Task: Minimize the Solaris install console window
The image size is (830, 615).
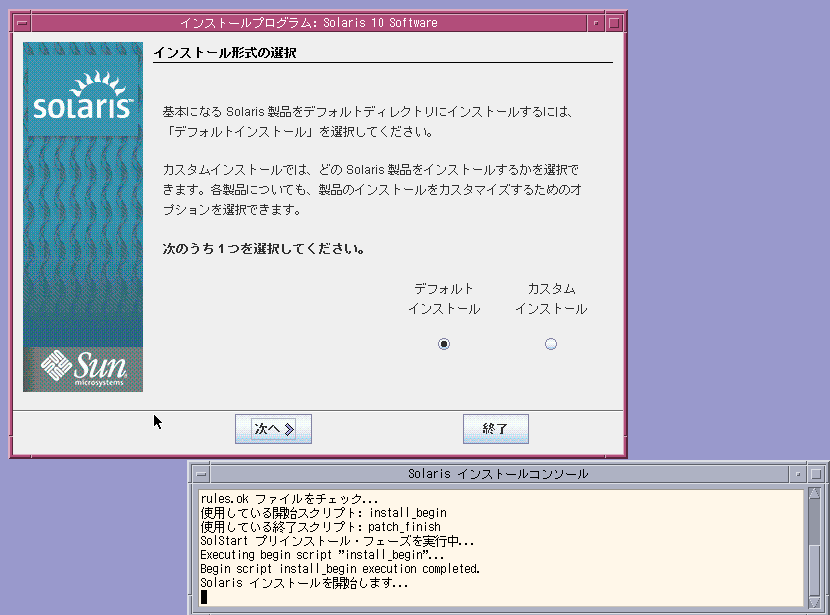Action: (x=798, y=474)
